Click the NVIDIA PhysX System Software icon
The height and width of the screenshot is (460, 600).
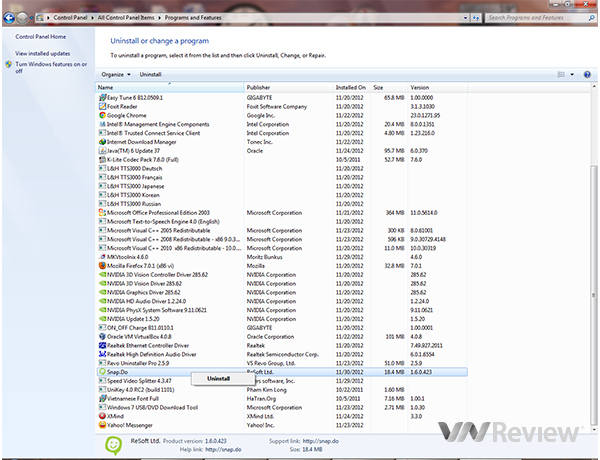click(x=102, y=310)
